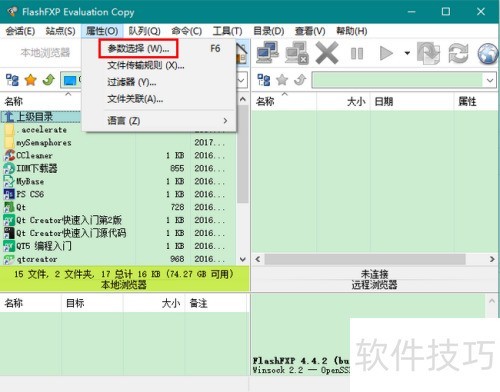Open the 队列(Q) menu
This screenshot has width=500, height=392.
tap(144, 31)
